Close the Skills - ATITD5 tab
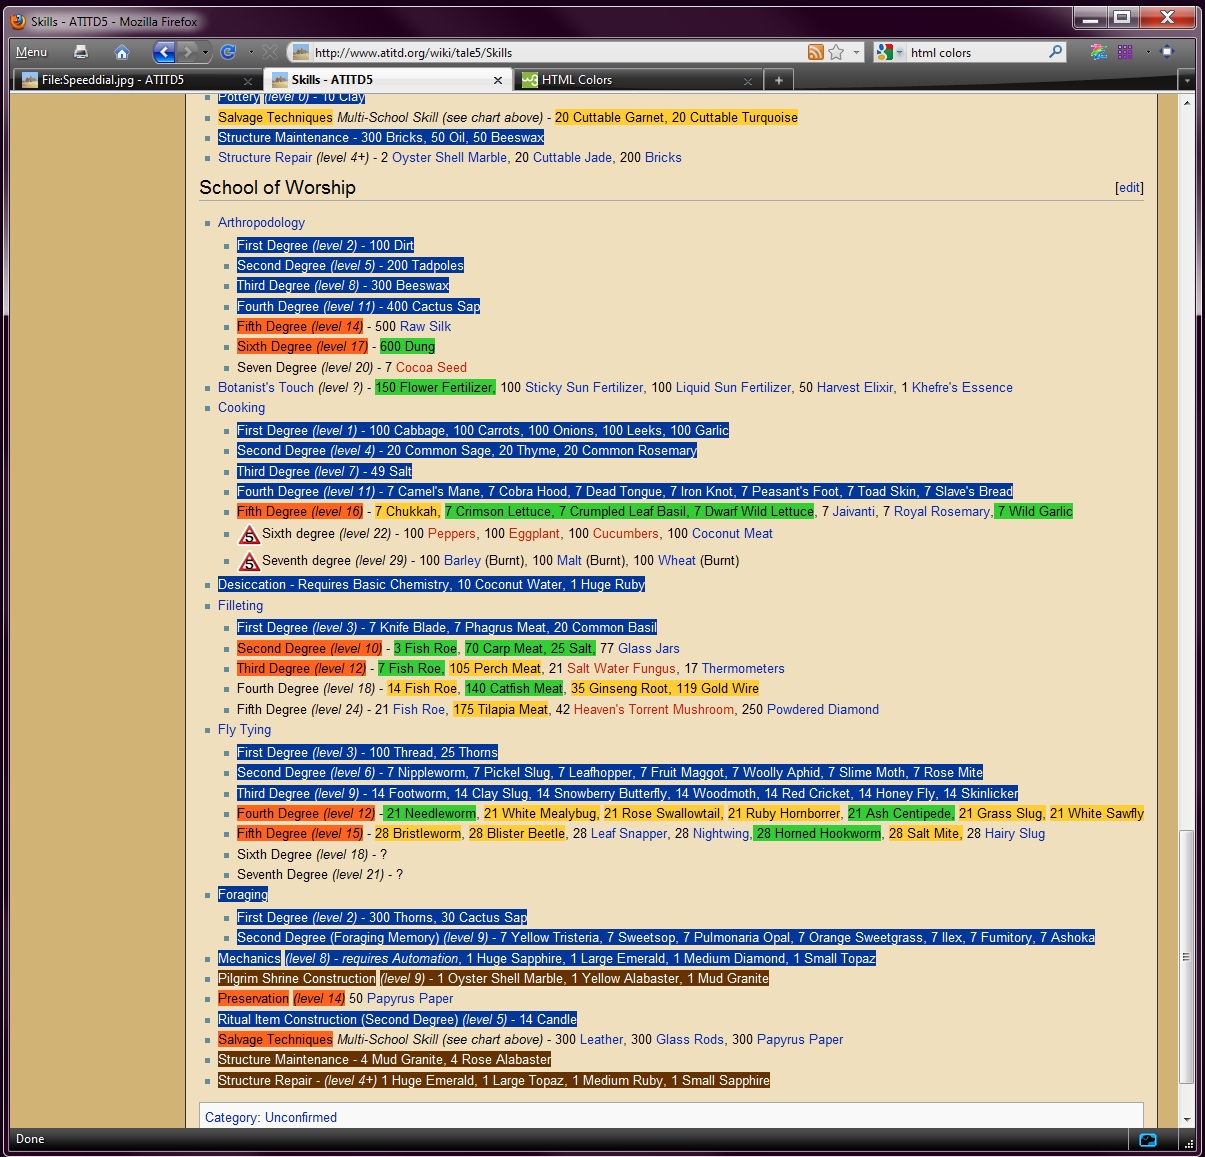The height and width of the screenshot is (1157, 1205). pyautogui.click(x=498, y=80)
